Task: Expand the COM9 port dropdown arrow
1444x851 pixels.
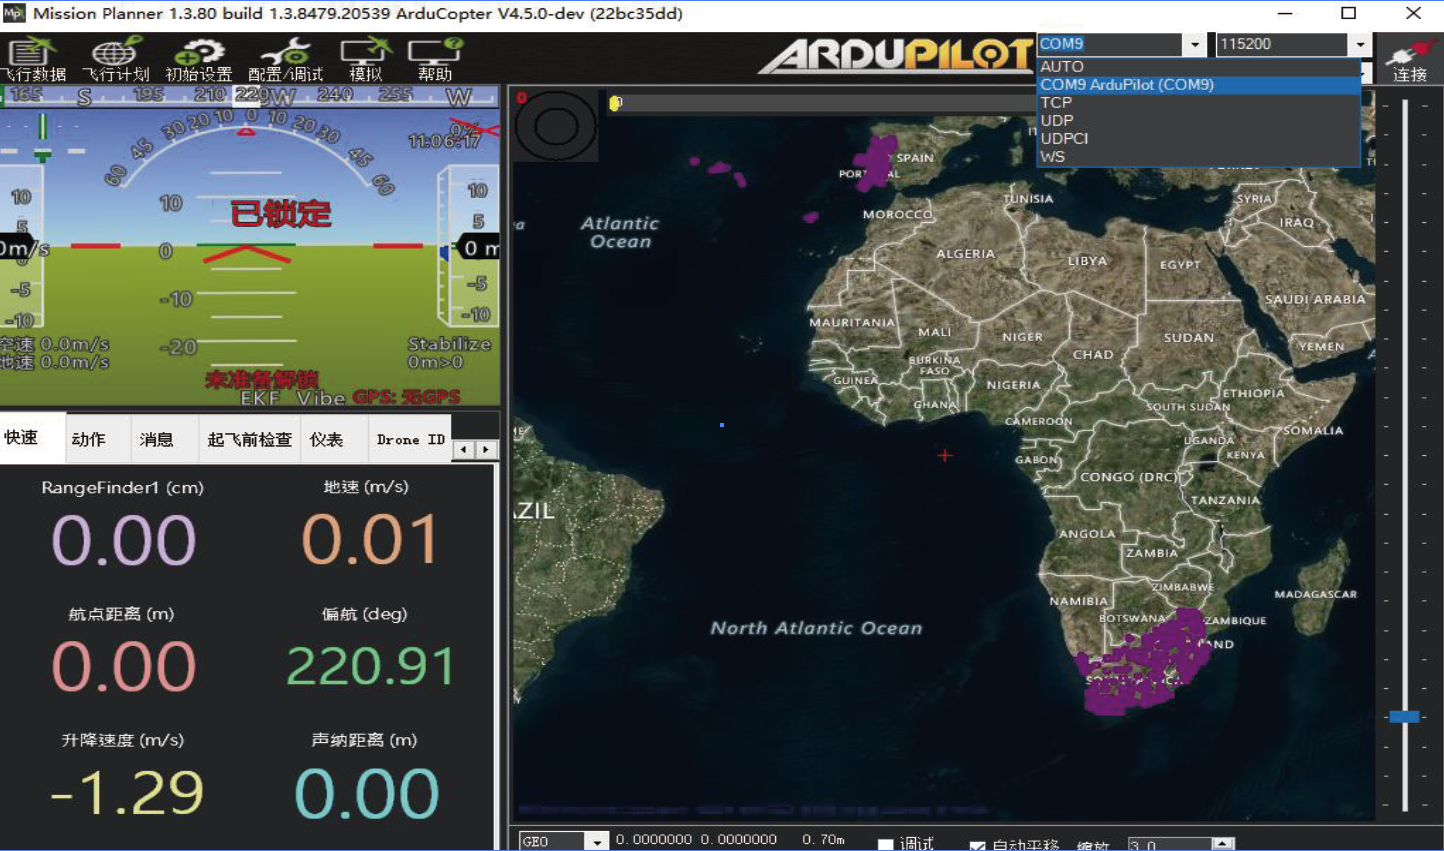Action: tap(1195, 44)
